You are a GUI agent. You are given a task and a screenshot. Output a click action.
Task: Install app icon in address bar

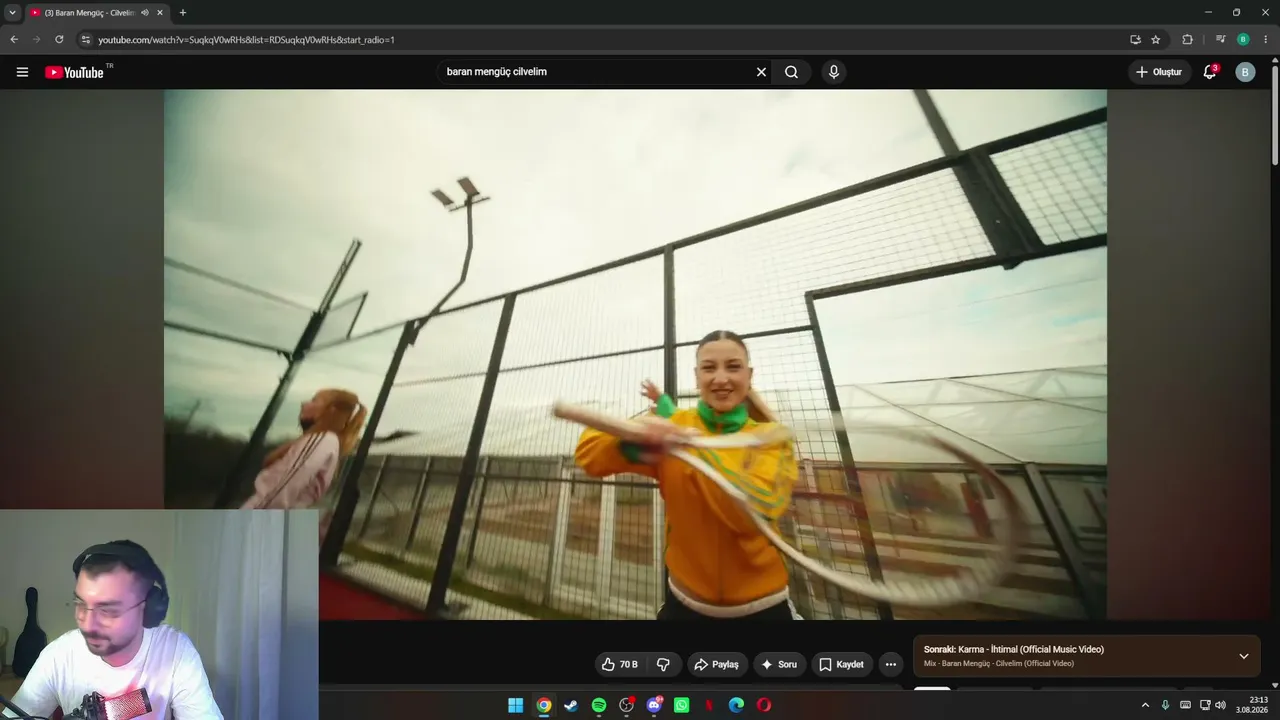tap(1135, 40)
